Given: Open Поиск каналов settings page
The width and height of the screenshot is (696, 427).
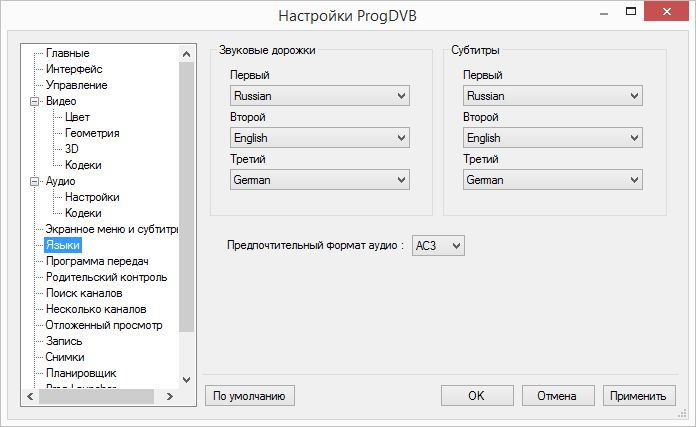Looking at the screenshot, I should point(84,293).
